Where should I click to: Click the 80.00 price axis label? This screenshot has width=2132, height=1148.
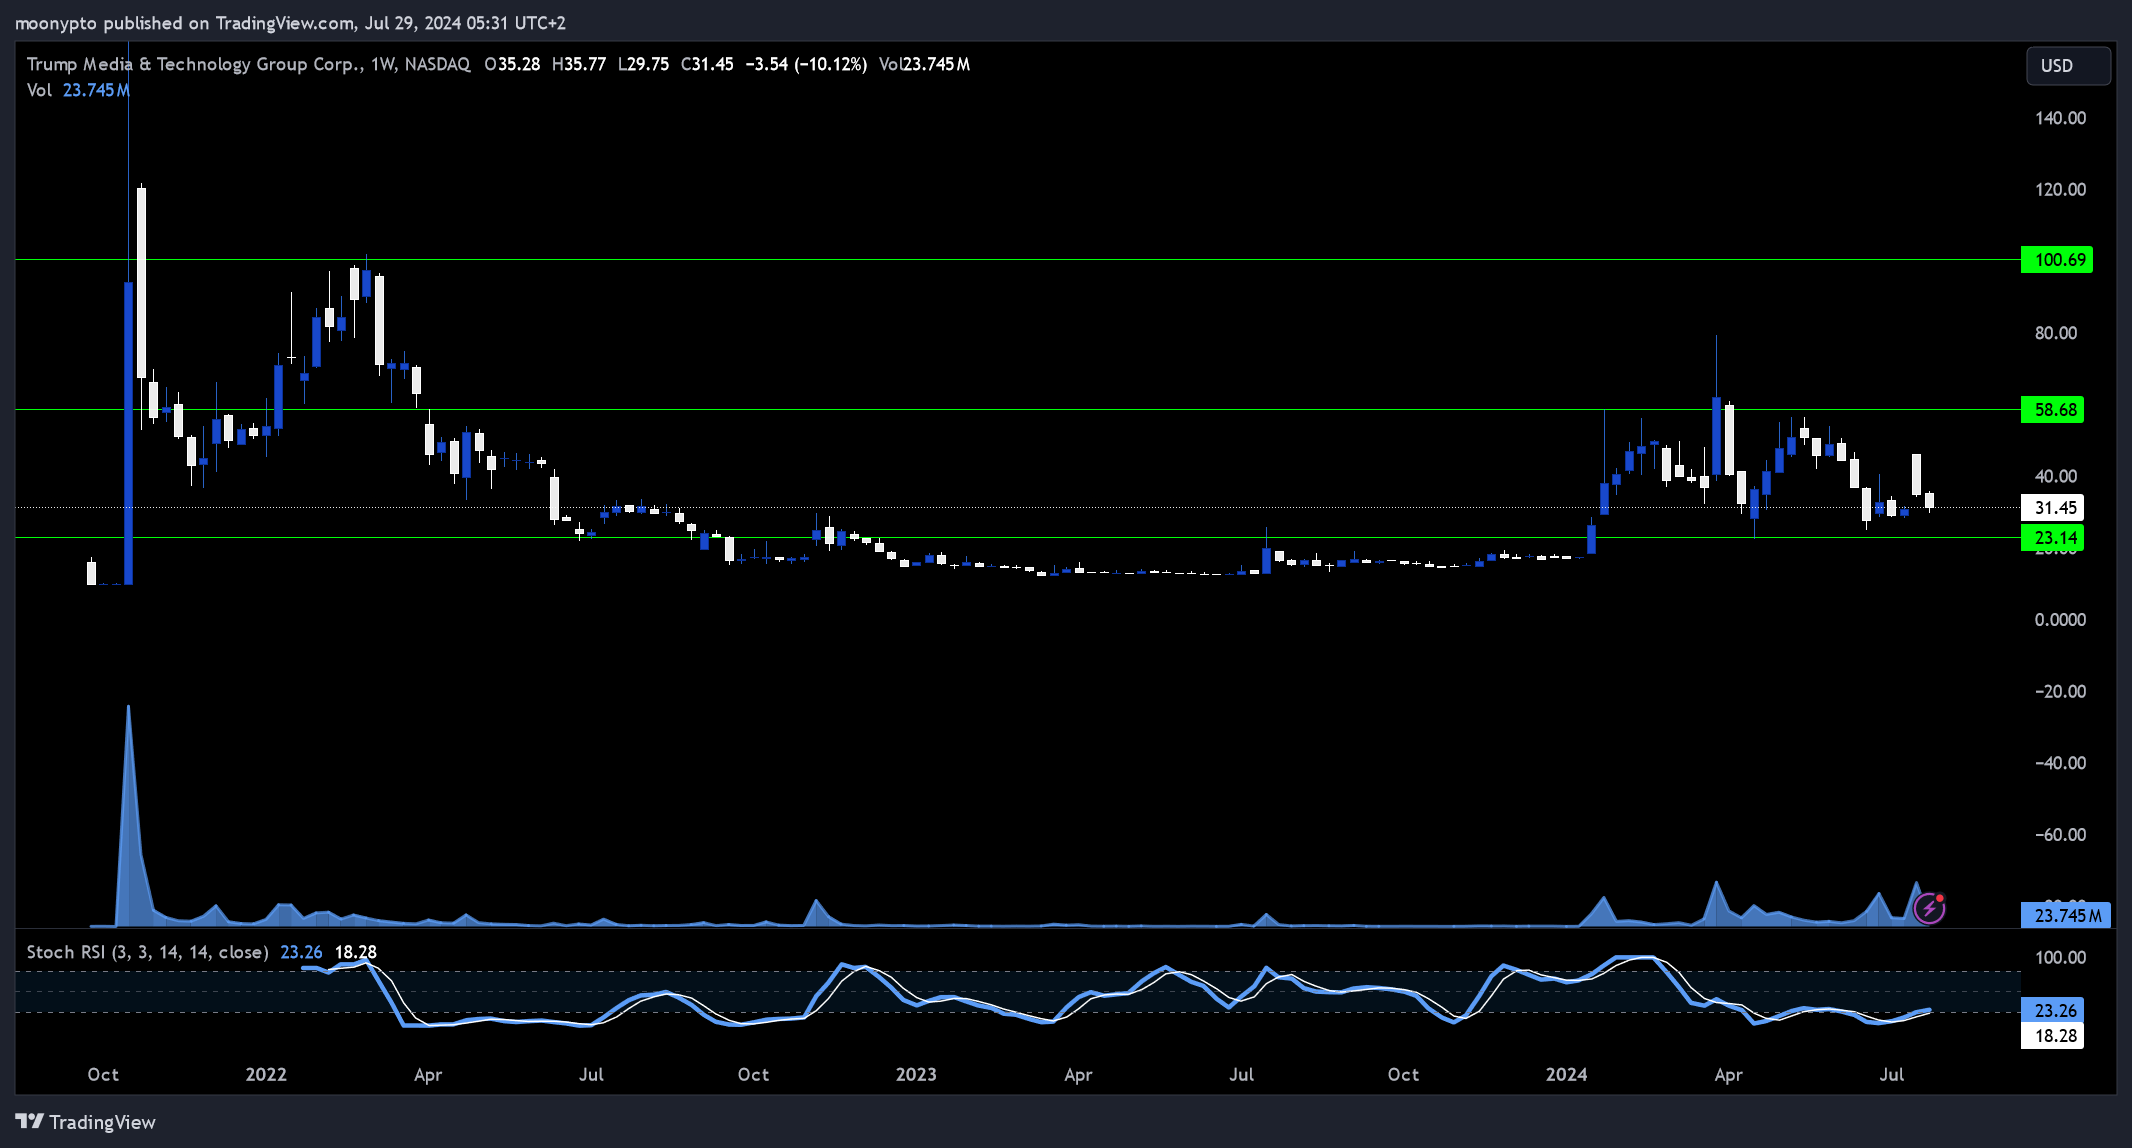(2056, 333)
